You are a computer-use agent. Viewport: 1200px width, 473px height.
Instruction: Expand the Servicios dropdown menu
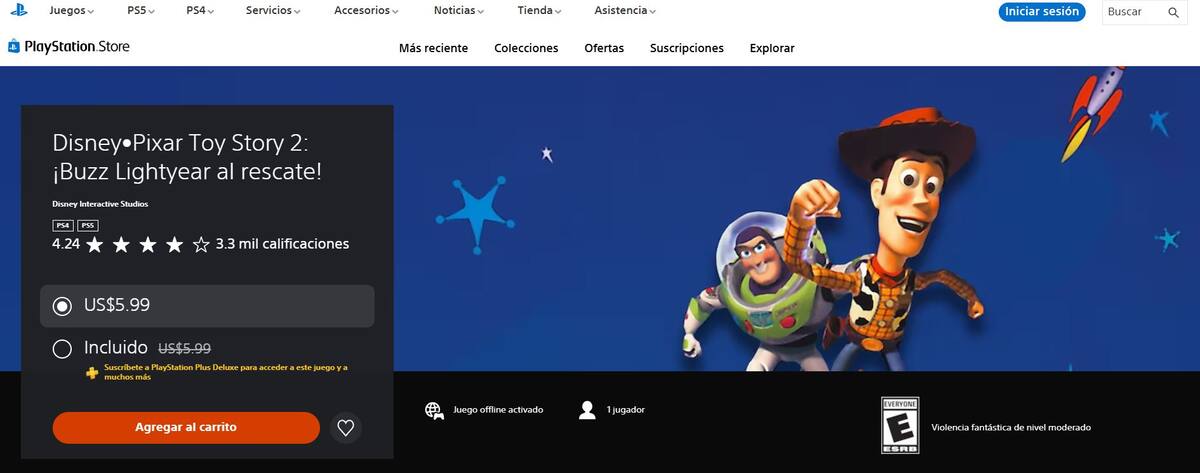pos(273,11)
